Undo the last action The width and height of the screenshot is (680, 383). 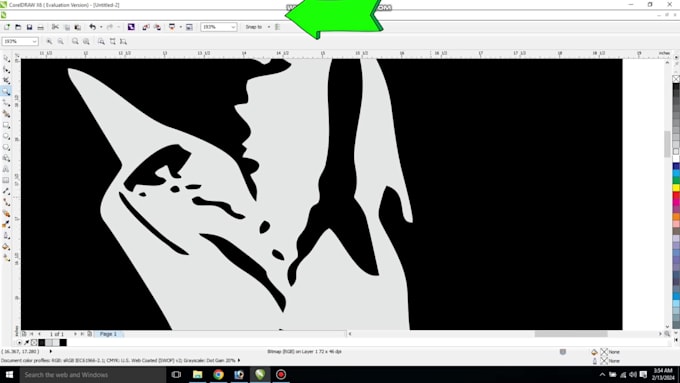[92, 27]
